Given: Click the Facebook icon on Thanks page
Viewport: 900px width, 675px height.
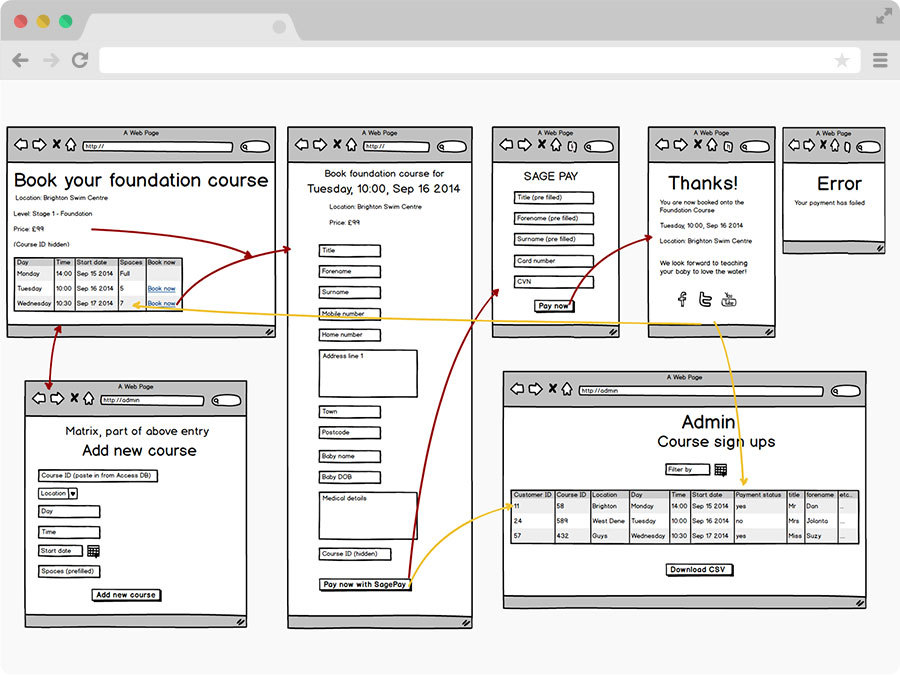Looking at the screenshot, I should (x=683, y=299).
